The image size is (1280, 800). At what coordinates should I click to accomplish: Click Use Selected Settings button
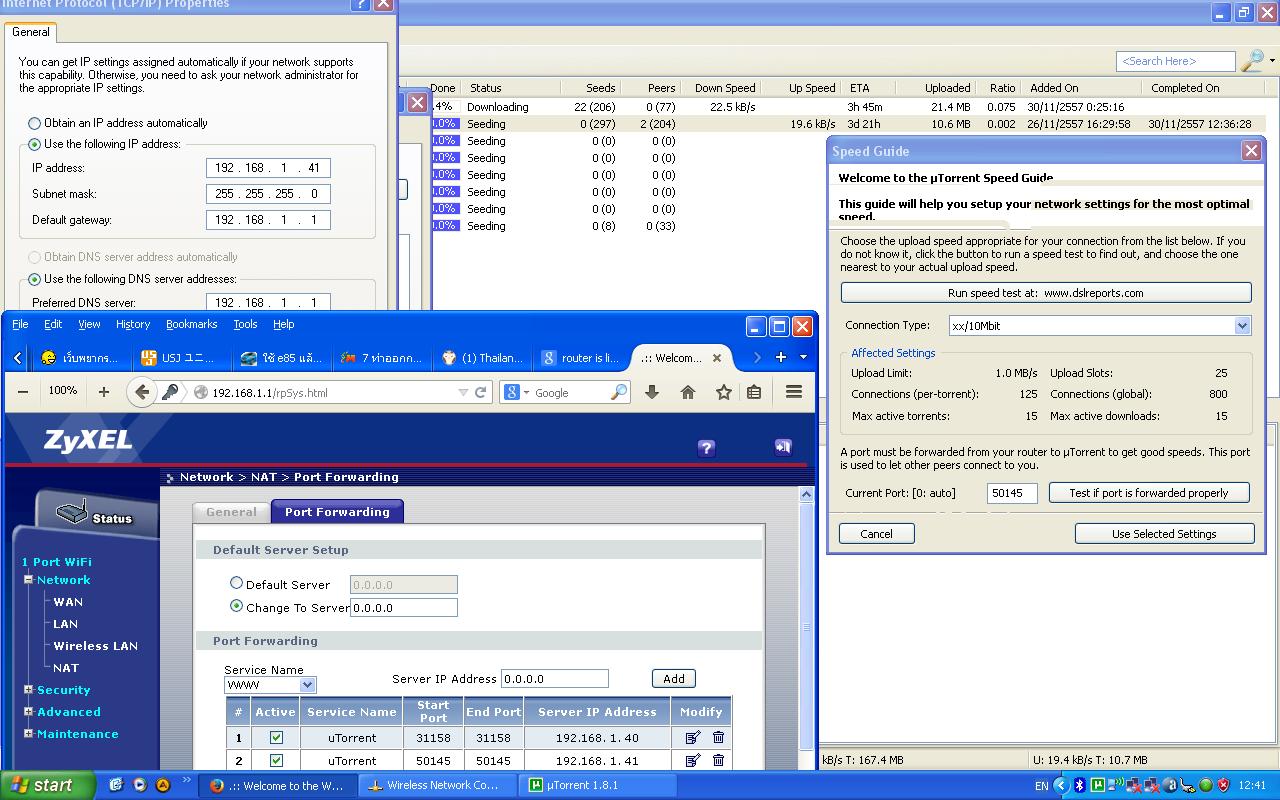click(1164, 534)
